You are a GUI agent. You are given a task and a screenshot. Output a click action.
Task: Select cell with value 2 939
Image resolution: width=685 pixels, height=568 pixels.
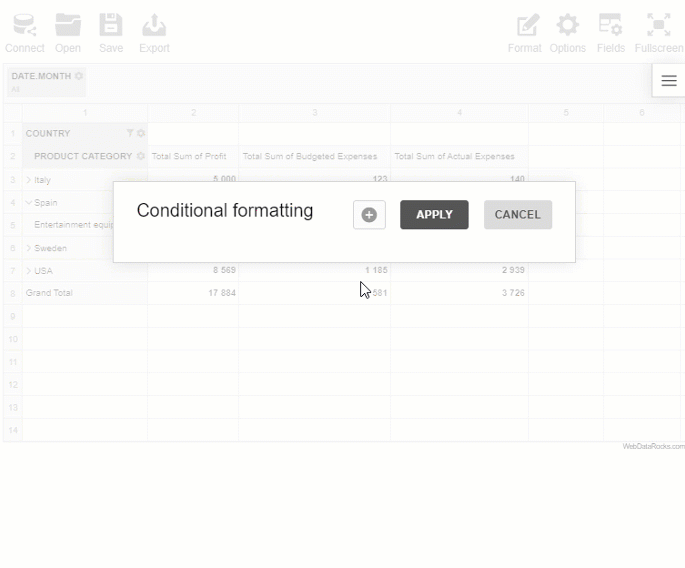[460, 270]
